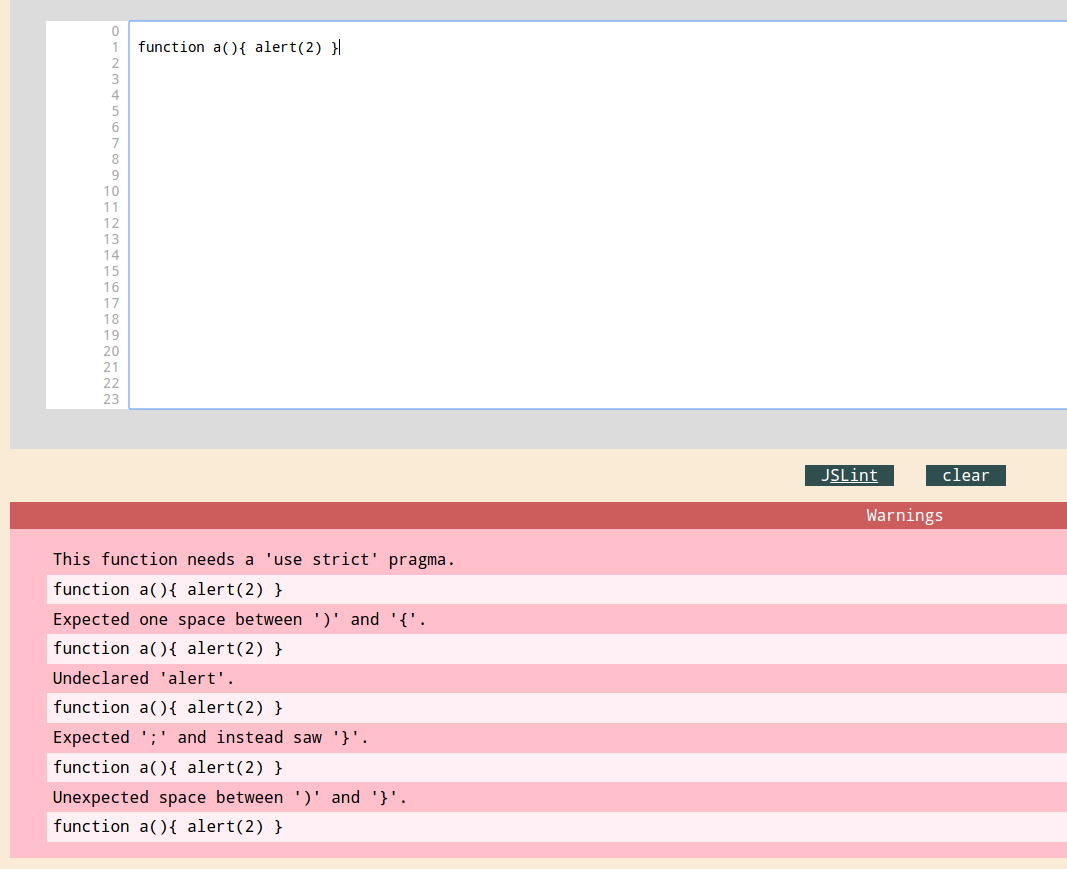
Task: Select the 'use strict' pragma warning message
Action: coord(254,559)
